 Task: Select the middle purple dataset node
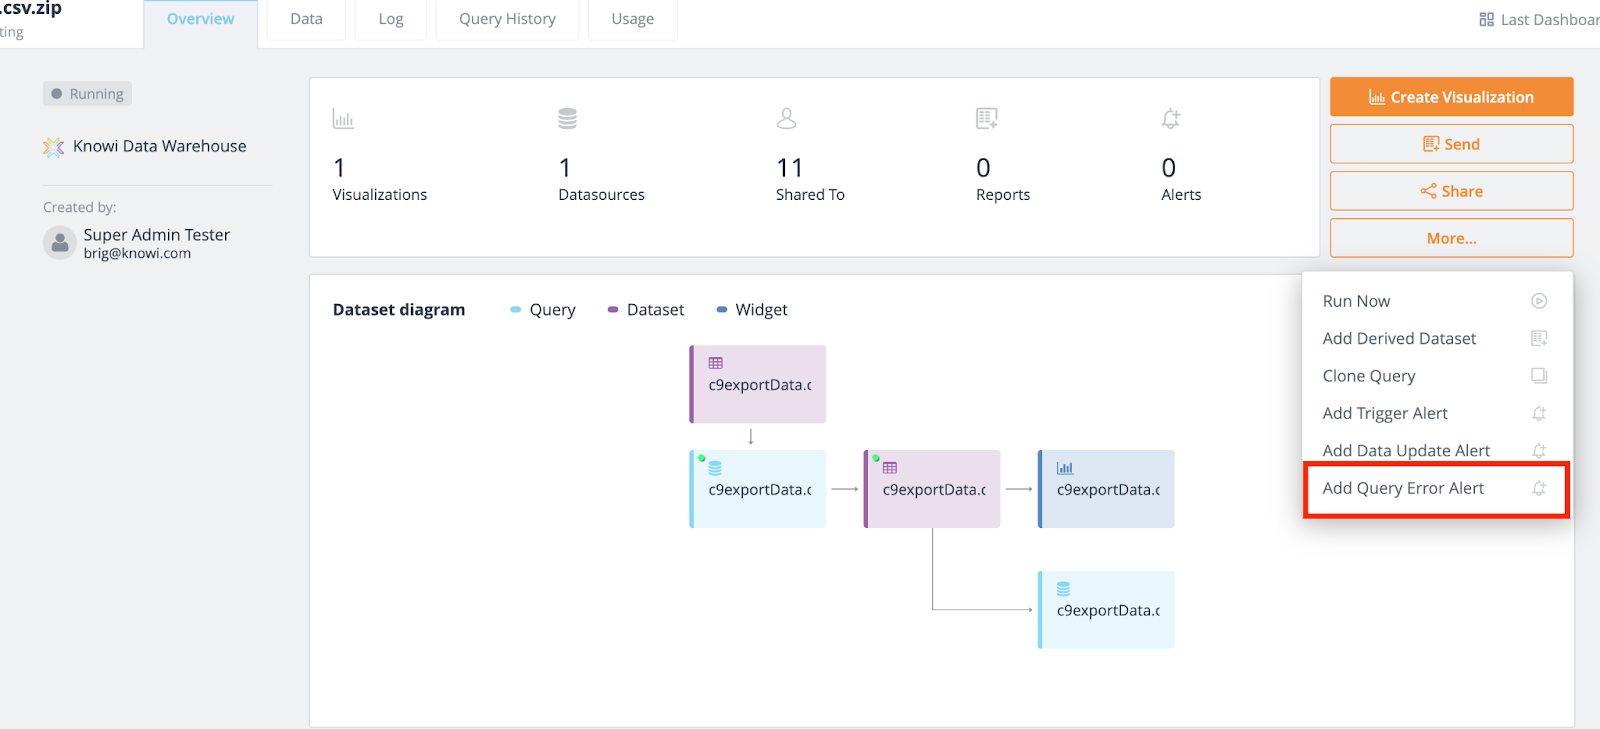pos(932,489)
